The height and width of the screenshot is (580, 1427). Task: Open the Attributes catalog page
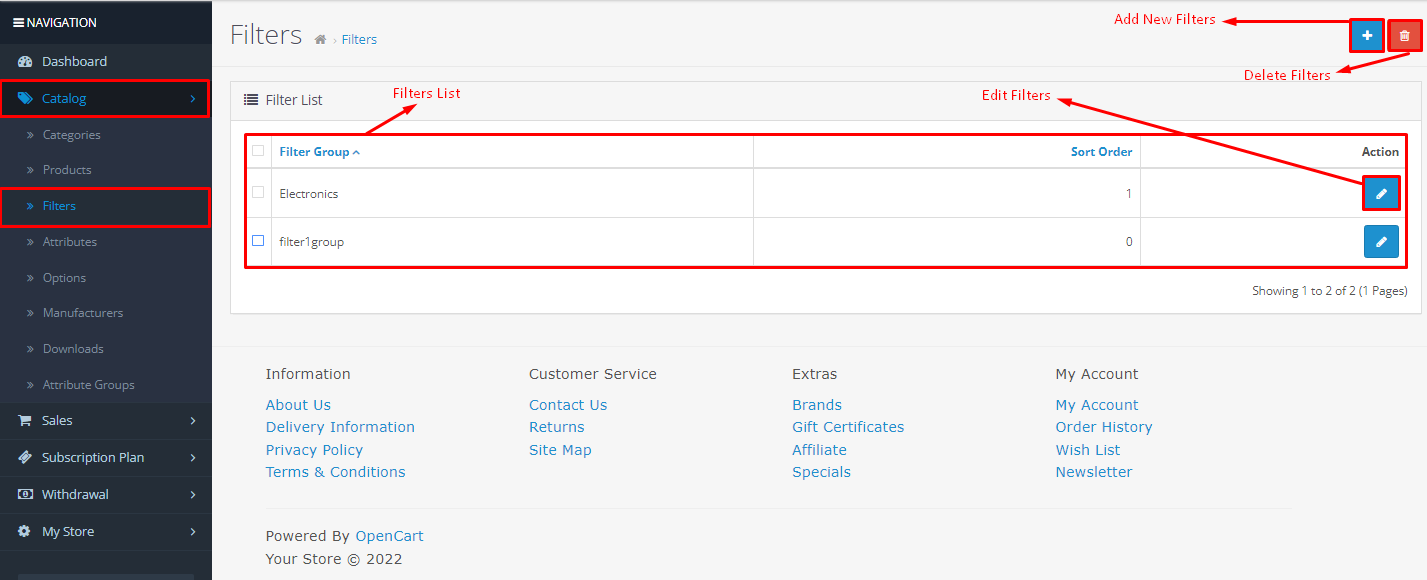[70, 241]
